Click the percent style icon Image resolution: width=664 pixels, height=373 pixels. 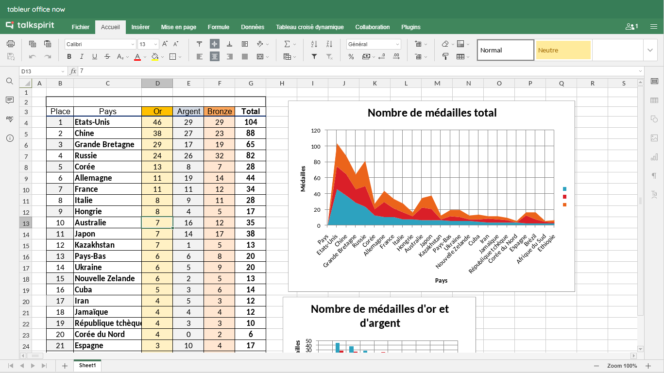tap(351, 57)
